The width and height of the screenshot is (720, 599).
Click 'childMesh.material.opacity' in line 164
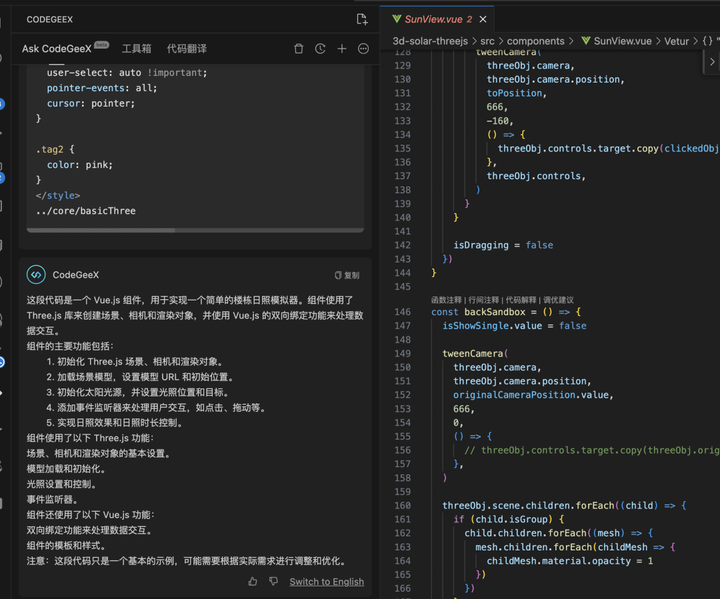[558, 561]
